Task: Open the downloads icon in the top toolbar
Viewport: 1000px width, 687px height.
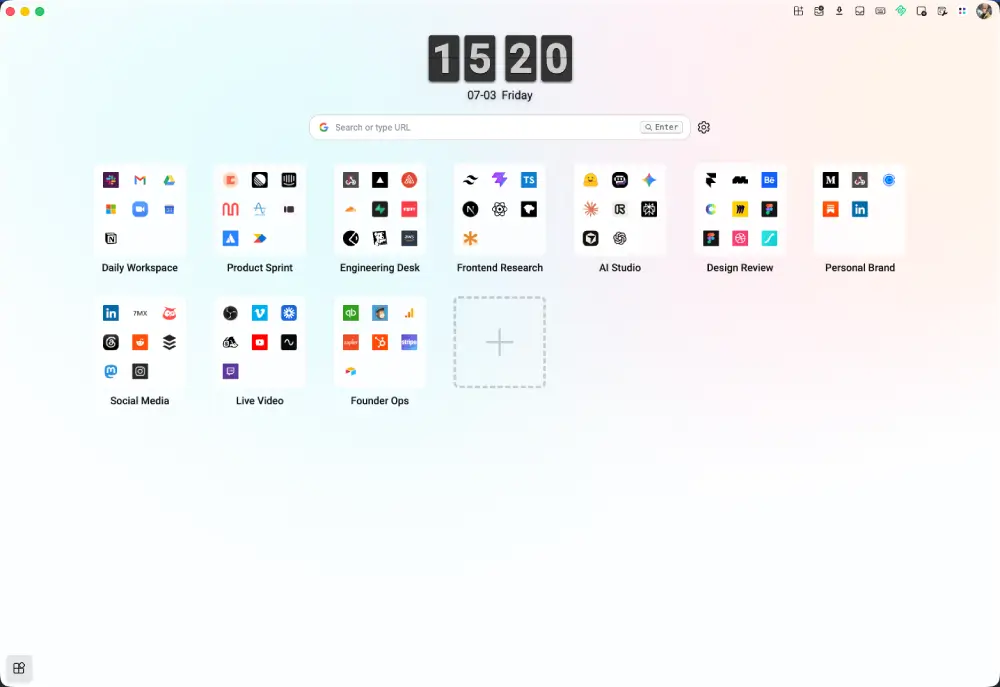Action: pos(839,11)
